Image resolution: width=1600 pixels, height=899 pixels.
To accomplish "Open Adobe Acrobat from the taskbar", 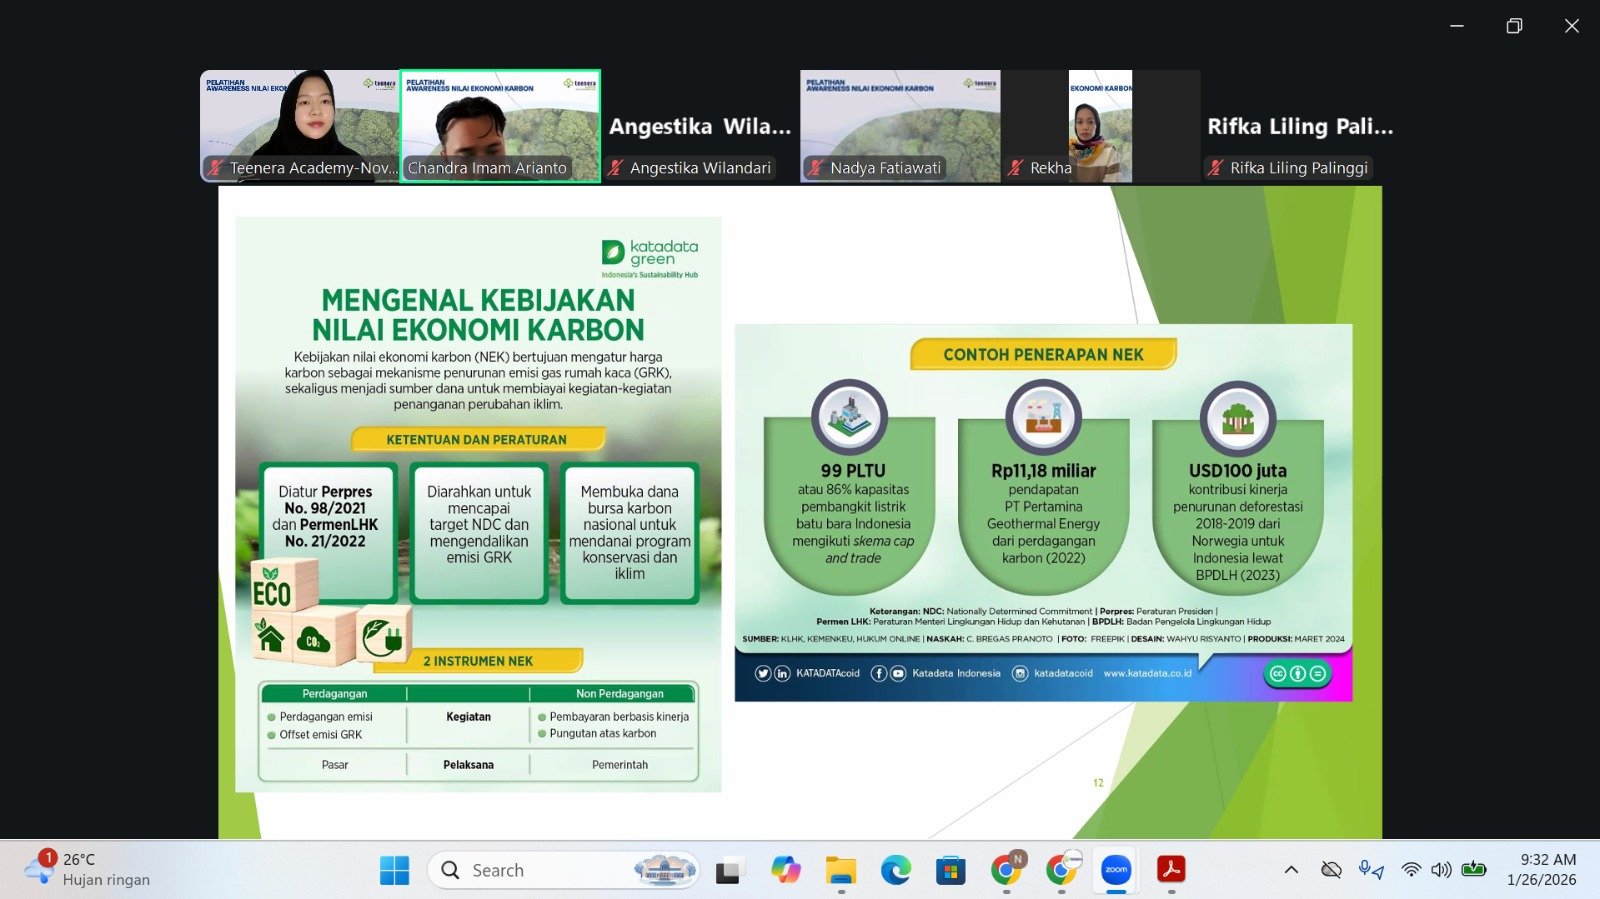I will 1171,870.
